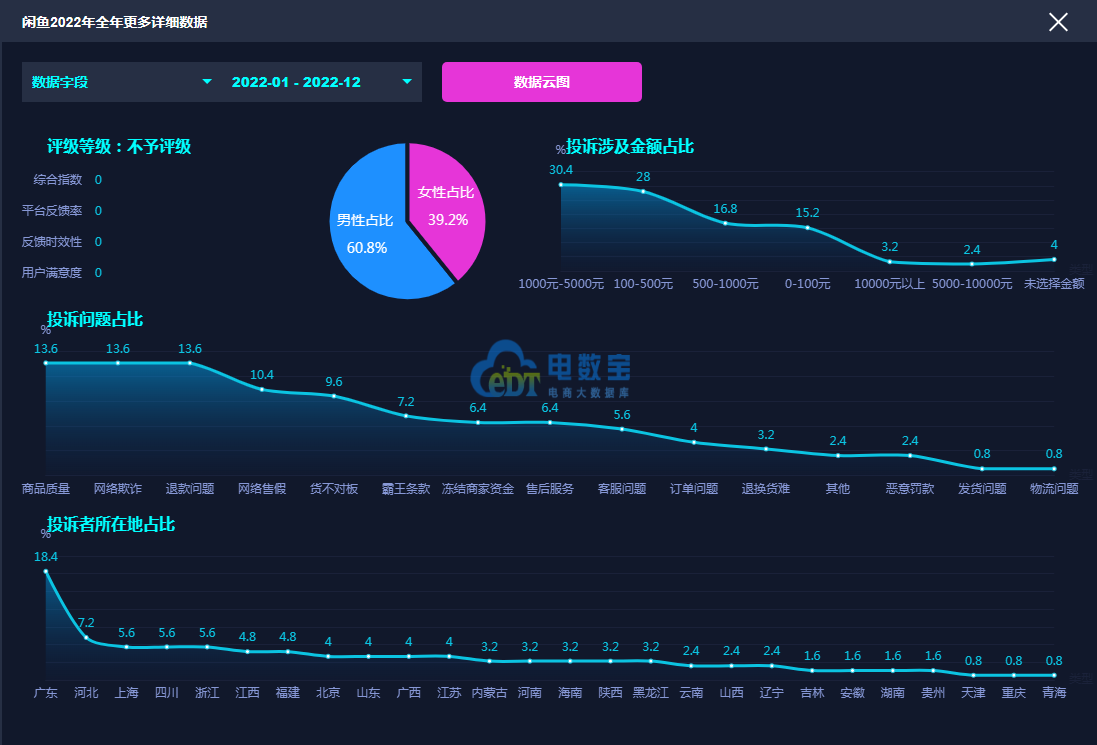Click the 反馈时效性 label
The width and height of the screenshot is (1097, 745).
[52, 241]
